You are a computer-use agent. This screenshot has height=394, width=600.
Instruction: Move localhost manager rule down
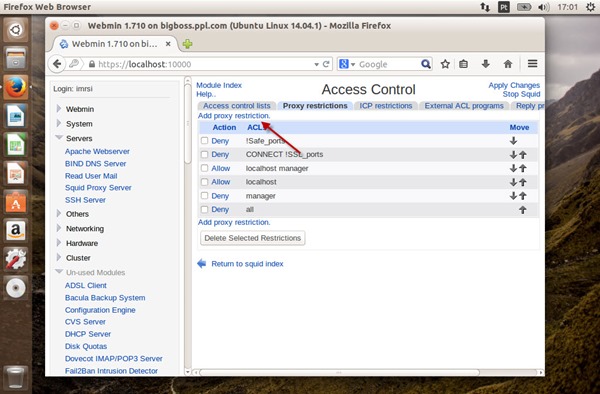514,168
